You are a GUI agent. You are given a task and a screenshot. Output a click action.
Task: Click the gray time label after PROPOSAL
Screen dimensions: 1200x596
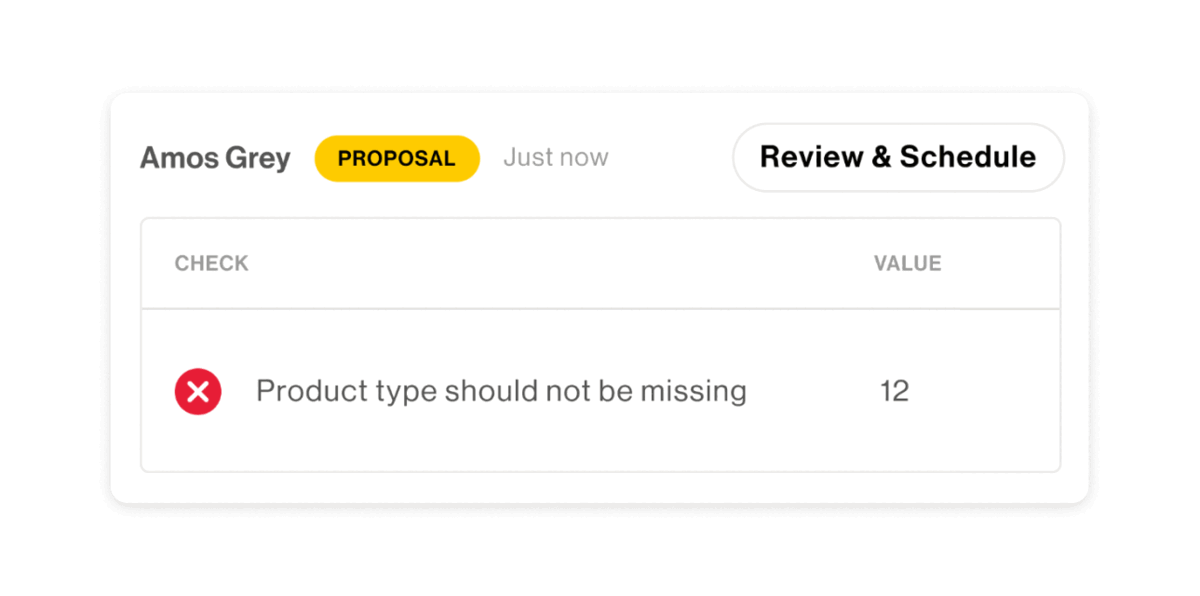coord(555,158)
